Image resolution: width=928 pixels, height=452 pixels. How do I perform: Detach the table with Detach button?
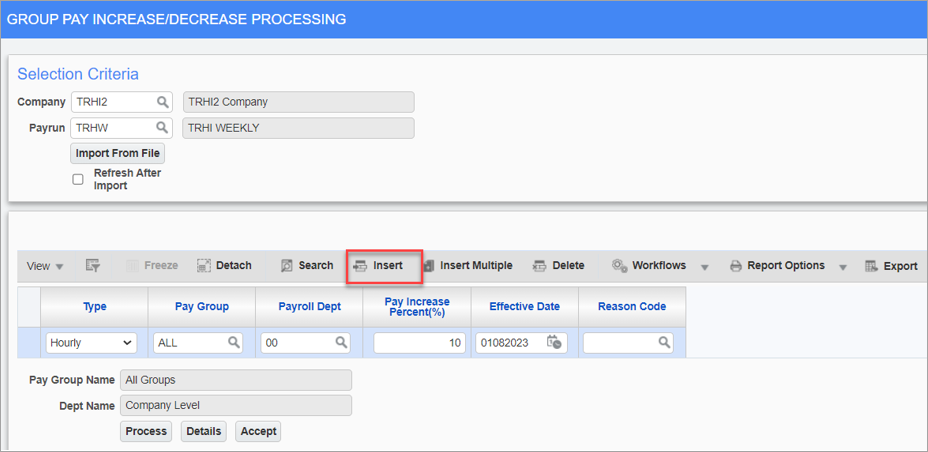tap(224, 266)
